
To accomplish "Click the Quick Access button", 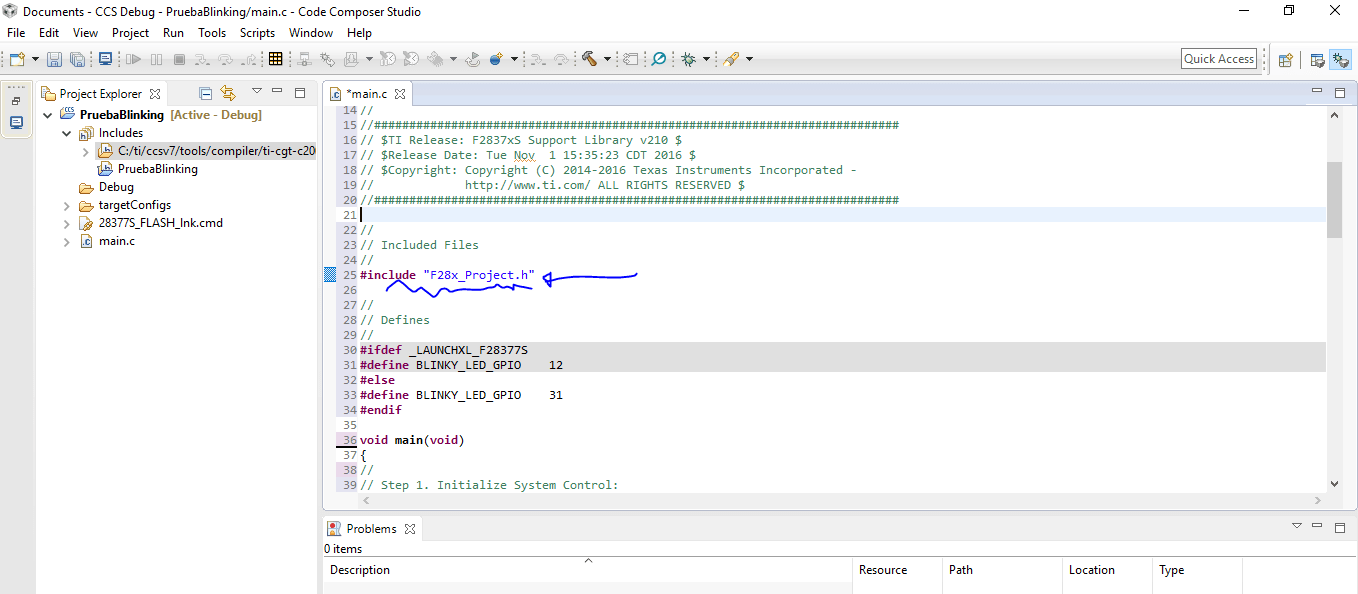I will pyautogui.click(x=1218, y=58).
